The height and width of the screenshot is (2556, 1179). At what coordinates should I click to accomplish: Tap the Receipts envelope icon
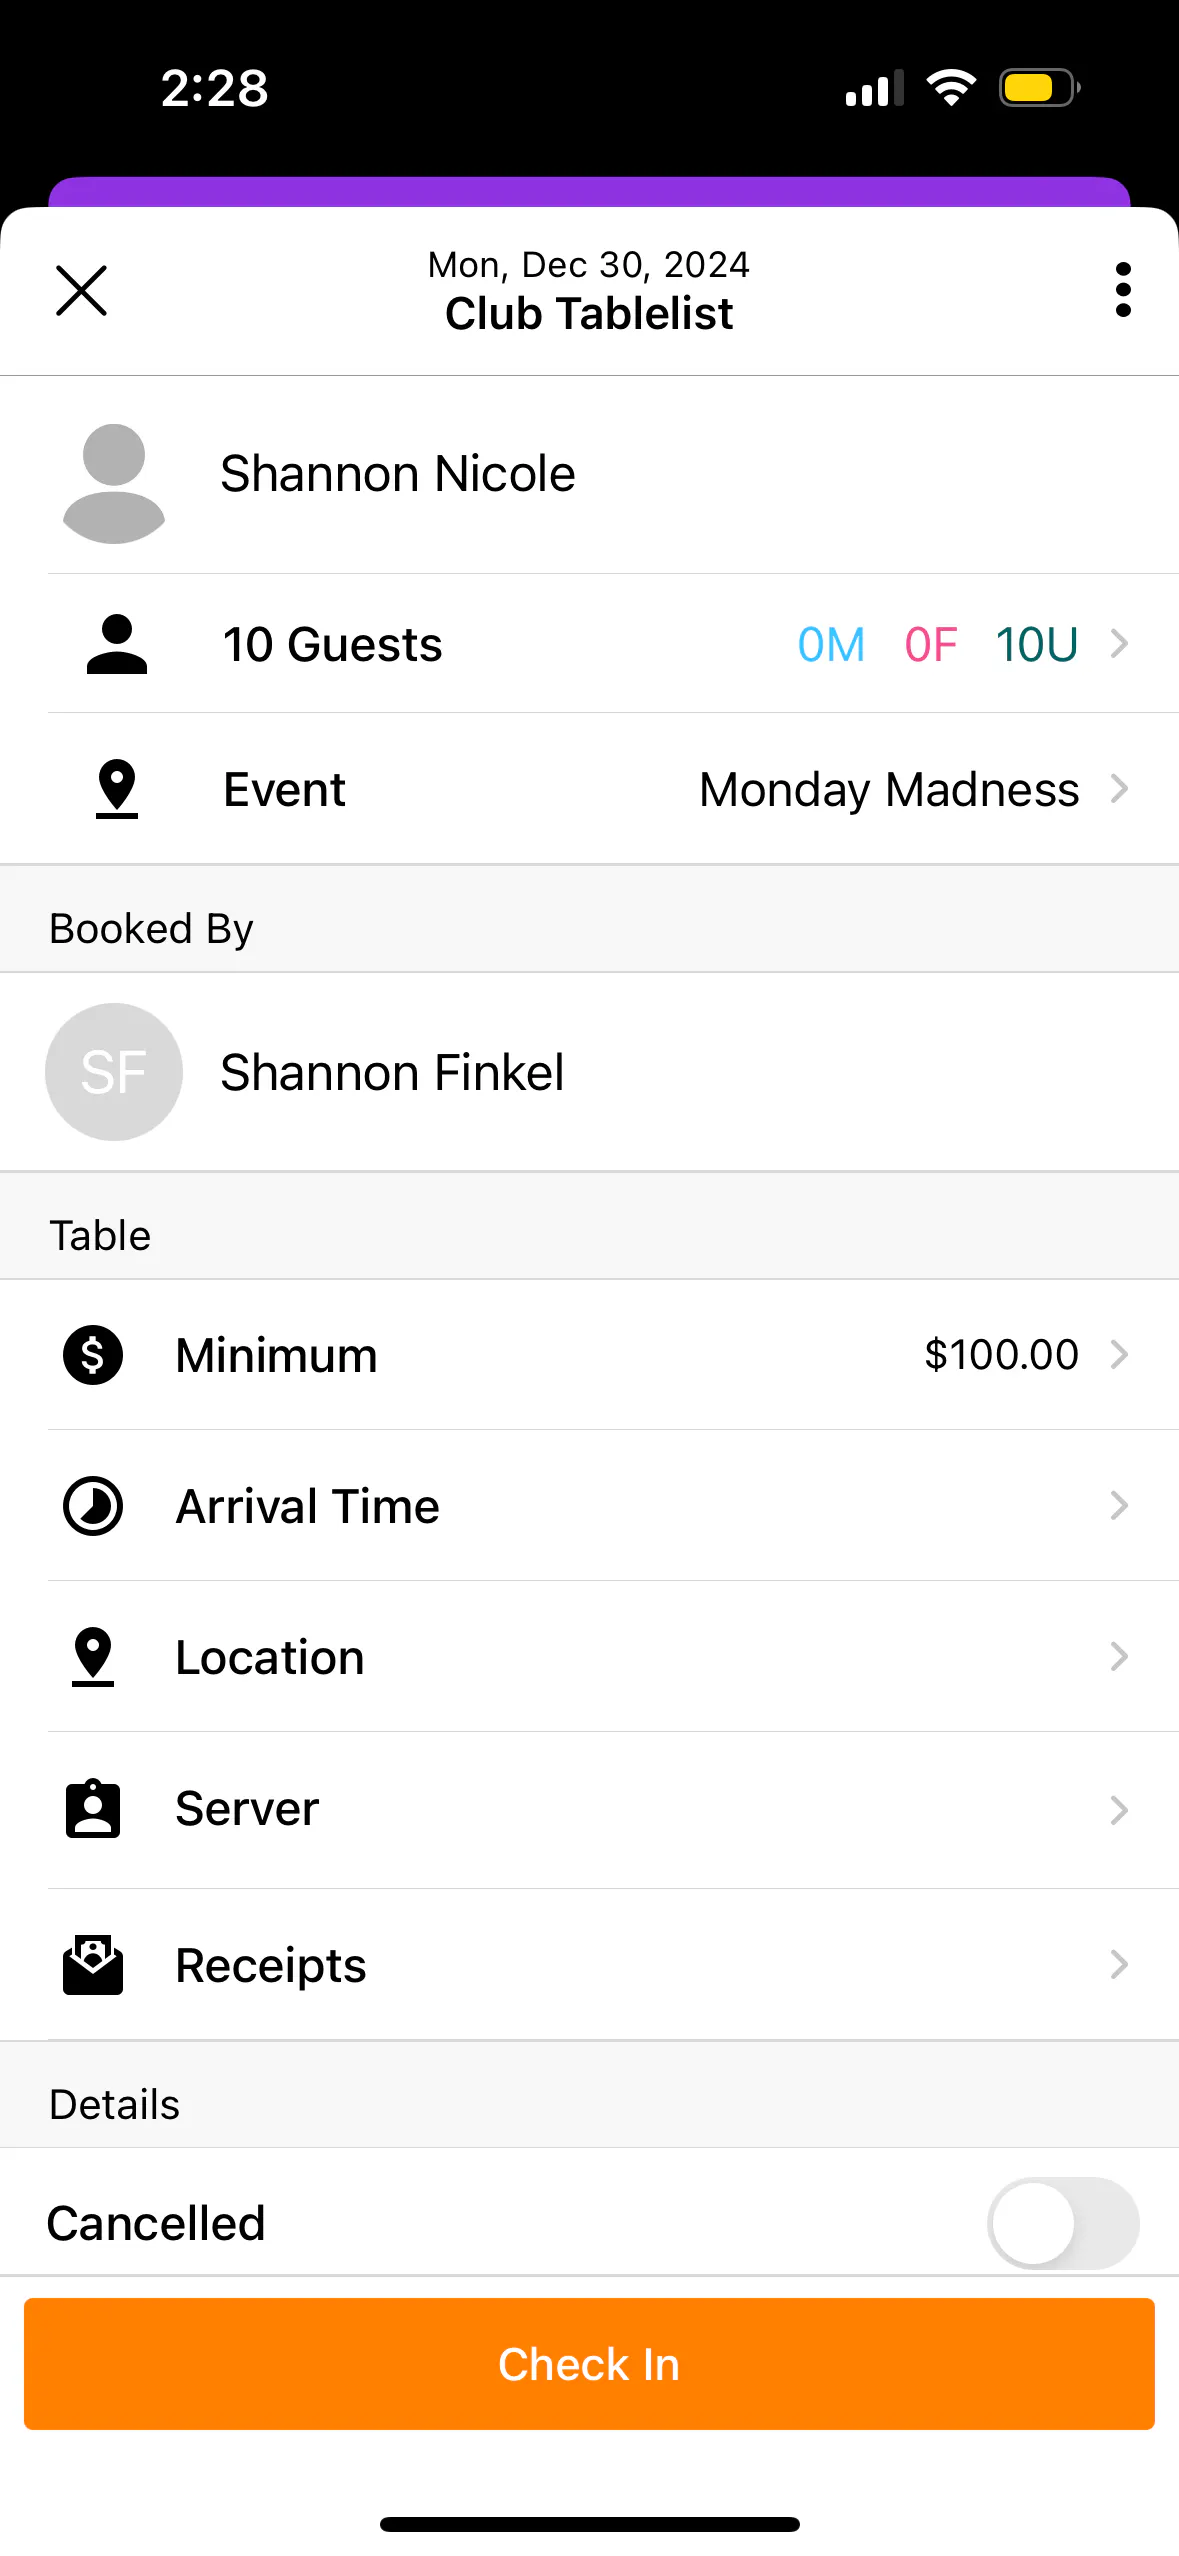[x=93, y=1965]
